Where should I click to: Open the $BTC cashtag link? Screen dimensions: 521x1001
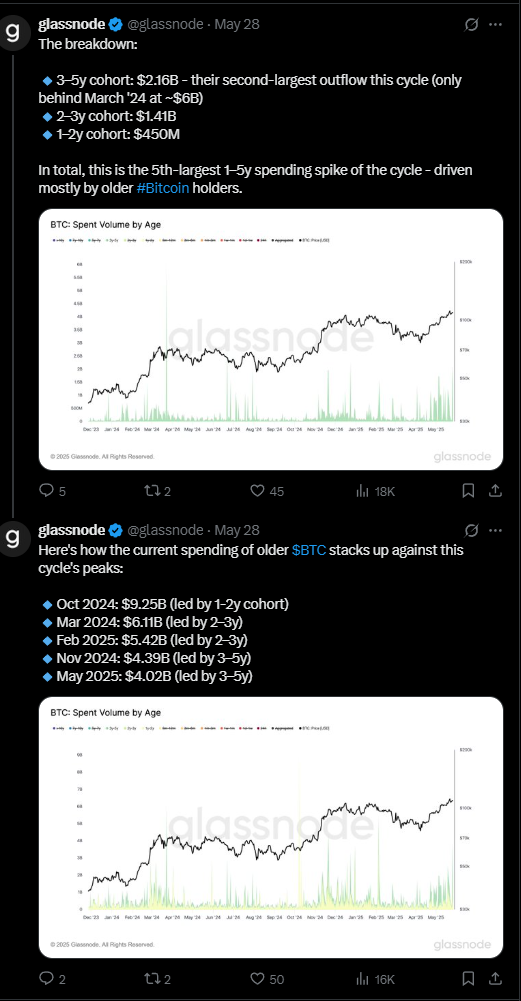coord(309,550)
